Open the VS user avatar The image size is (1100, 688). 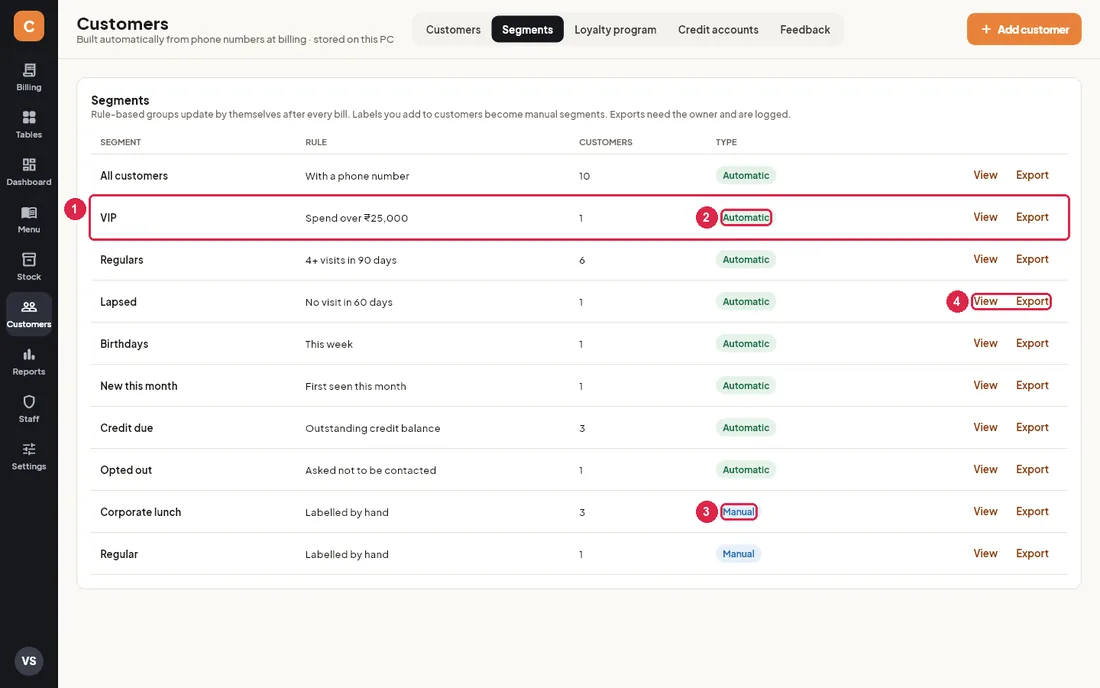pos(29,661)
